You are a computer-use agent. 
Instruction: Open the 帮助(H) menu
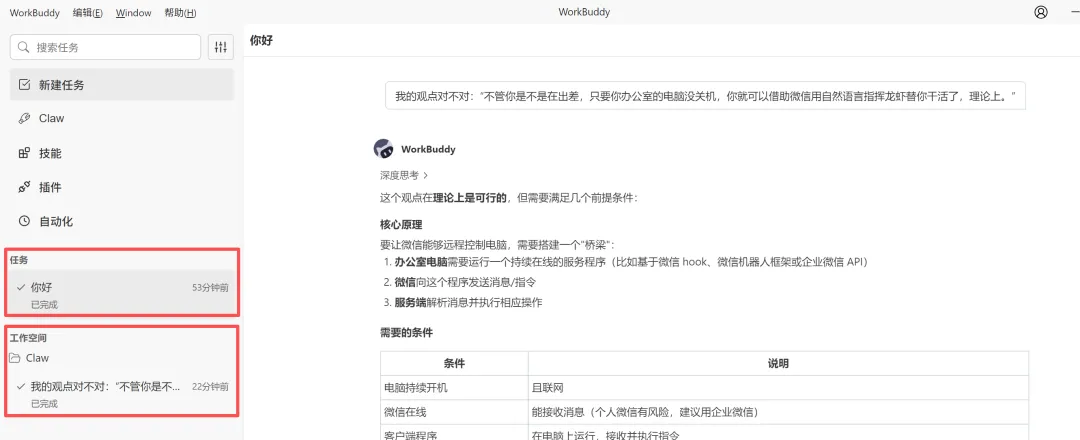tap(180, 12)
